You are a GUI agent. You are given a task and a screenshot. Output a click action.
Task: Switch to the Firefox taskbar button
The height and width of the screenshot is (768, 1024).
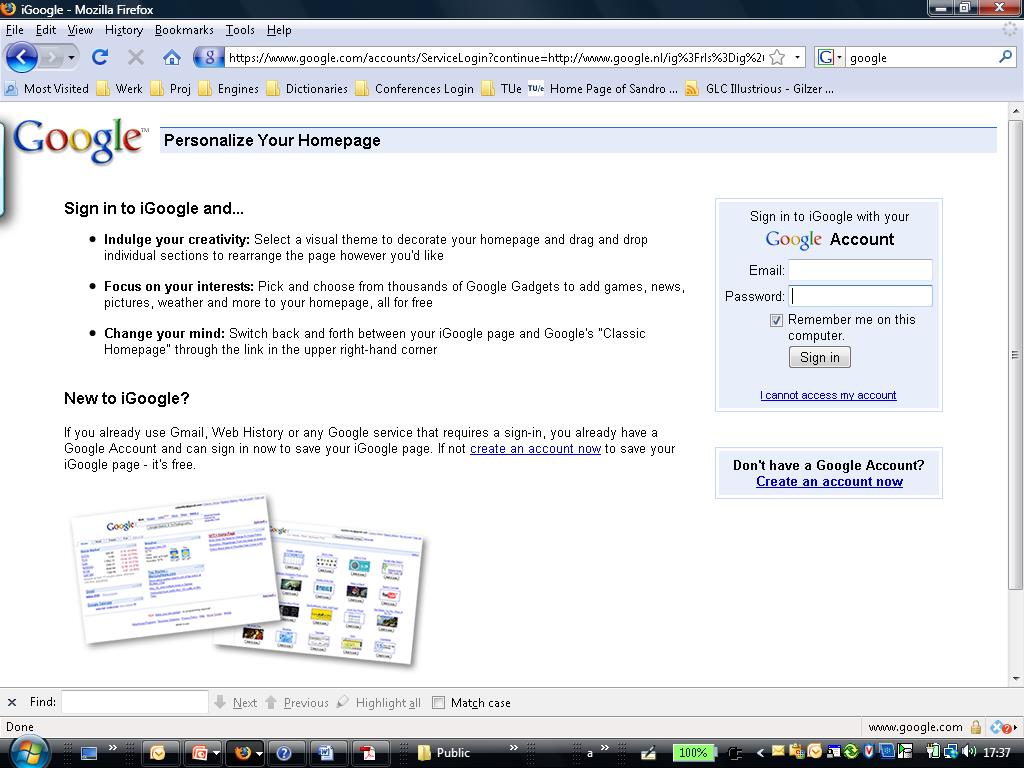243,753
